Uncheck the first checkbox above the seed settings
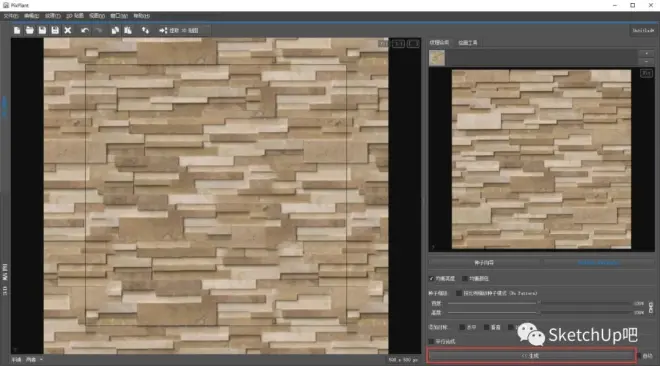 pos(431,278)
